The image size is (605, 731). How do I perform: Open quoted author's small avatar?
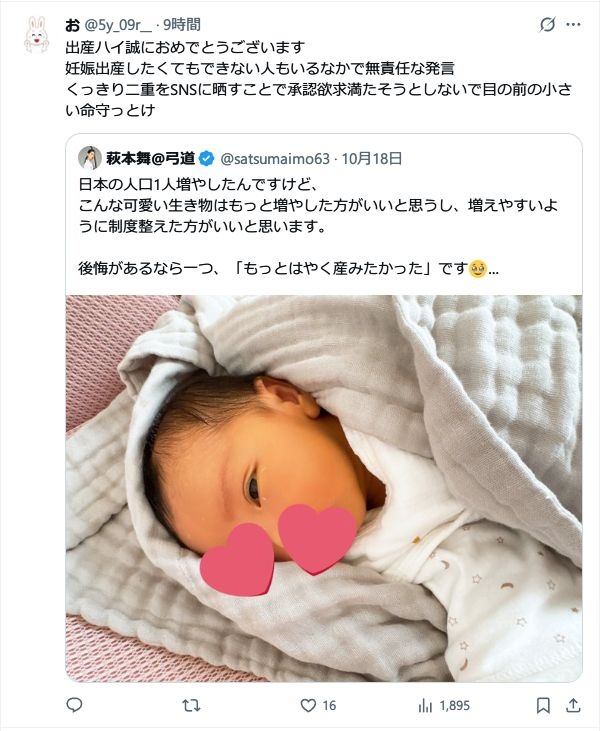click(89, 158)
